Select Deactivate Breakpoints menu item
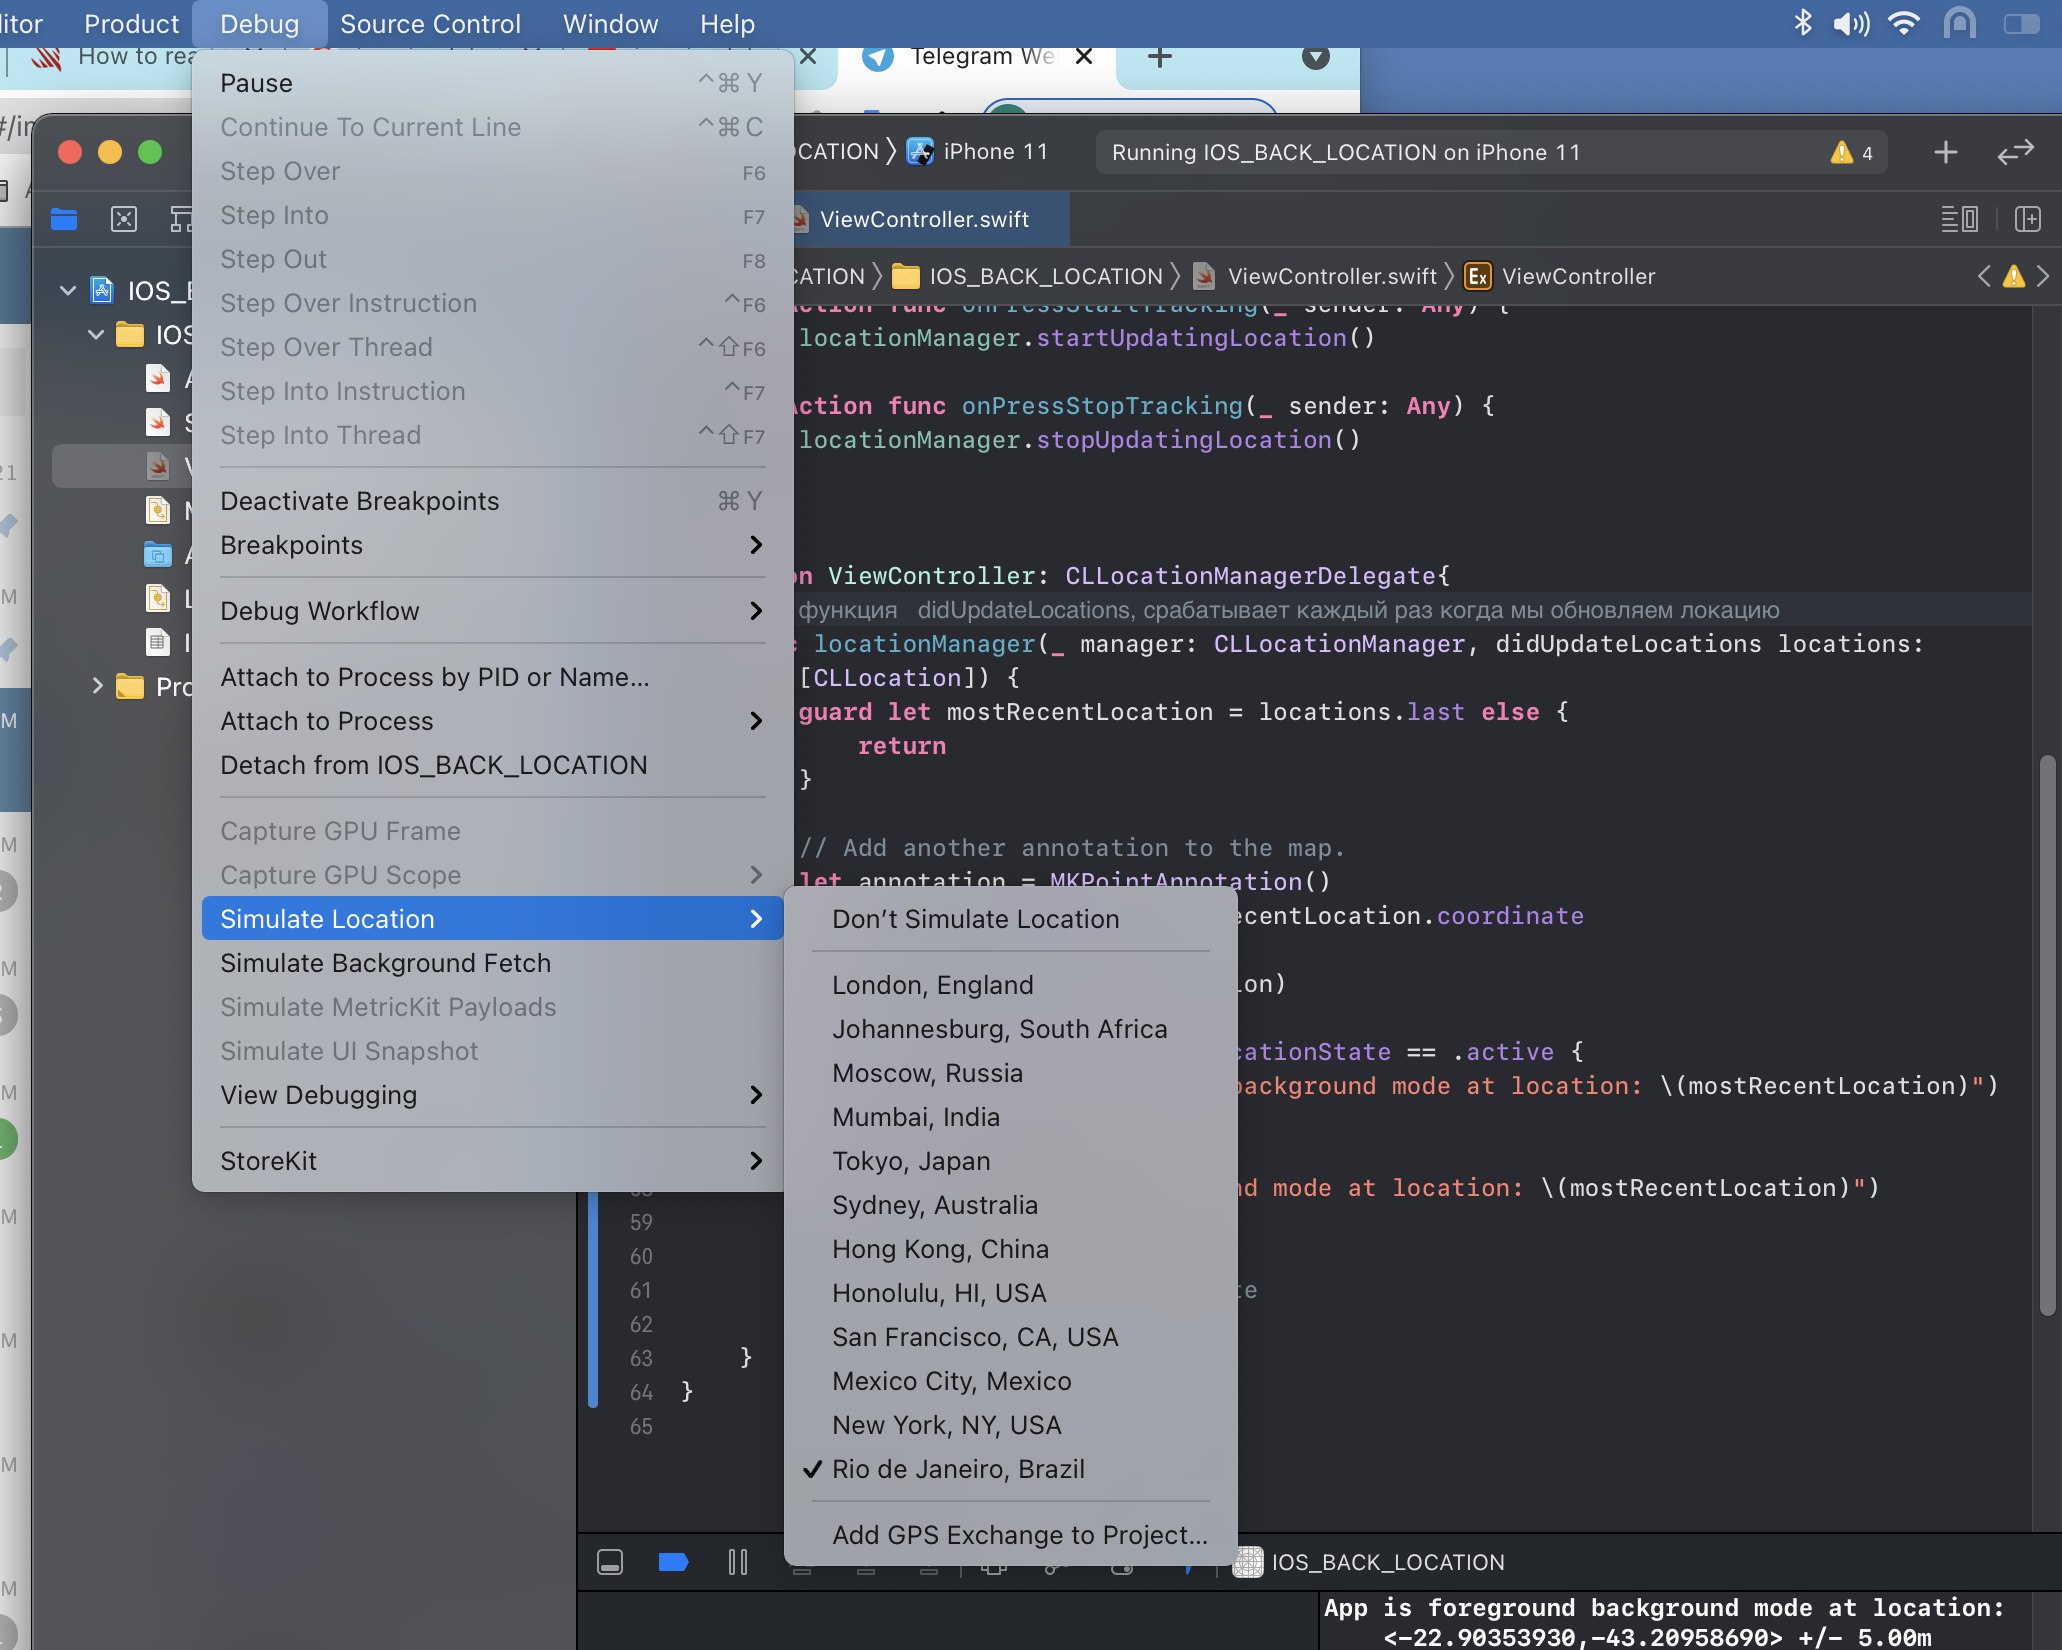 [492, 501]
